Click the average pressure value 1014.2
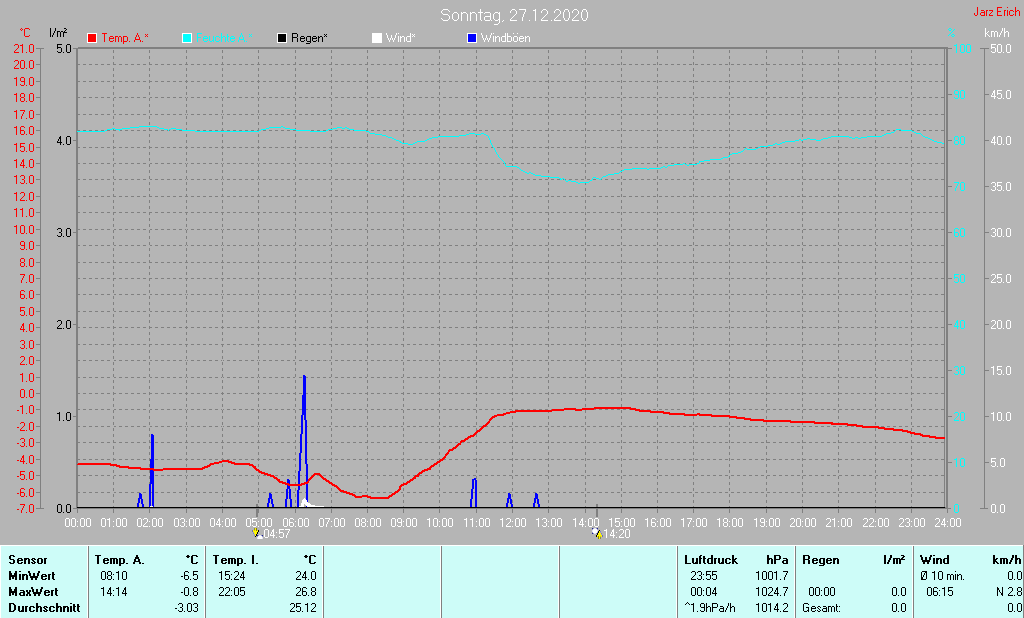The height and width of the screenshot is (618, 1024). pyautogui.click(x=772, y=608)
